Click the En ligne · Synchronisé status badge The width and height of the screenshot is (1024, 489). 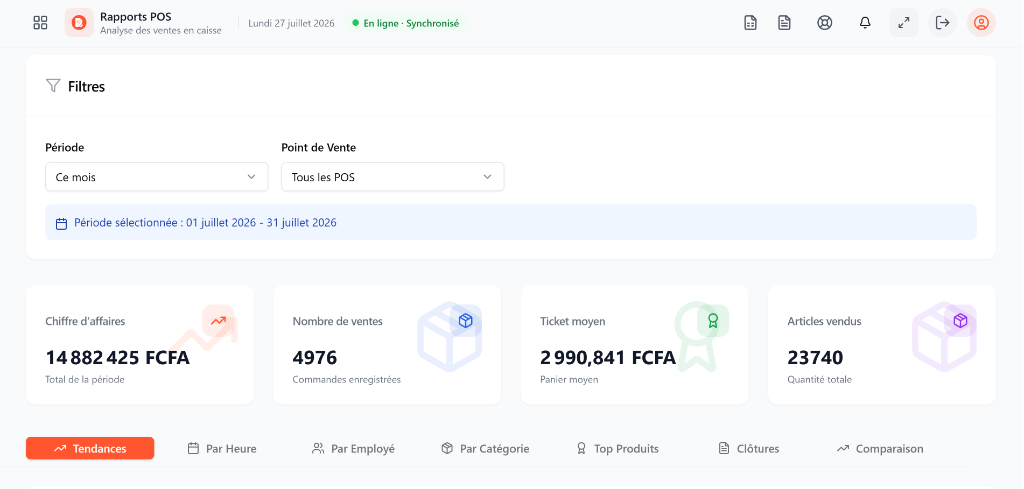click(x=406, y=23)
